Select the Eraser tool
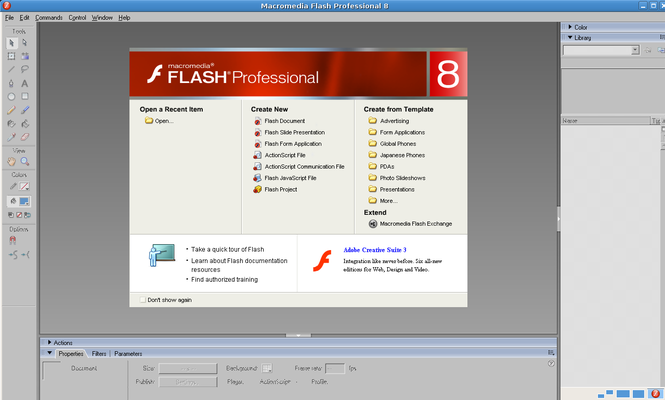The height and width of the screenshot is (400, 665). pos(25,136)
